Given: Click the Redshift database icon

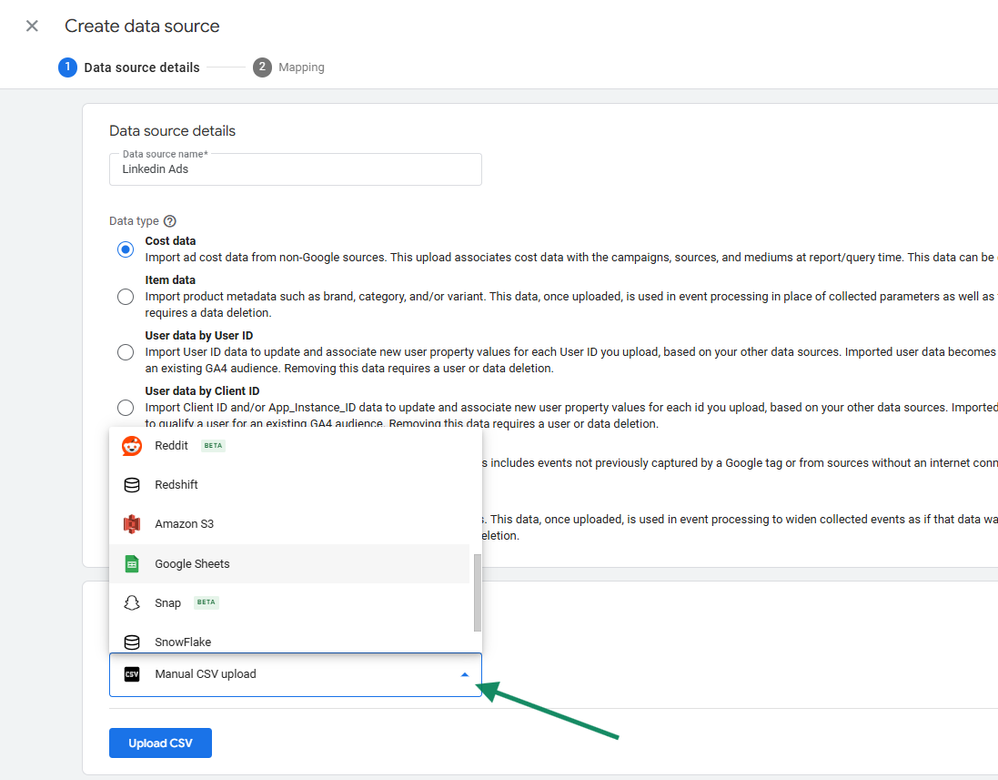Looking at the screenshot, I should pyautogui.click(x=132, y=485).
